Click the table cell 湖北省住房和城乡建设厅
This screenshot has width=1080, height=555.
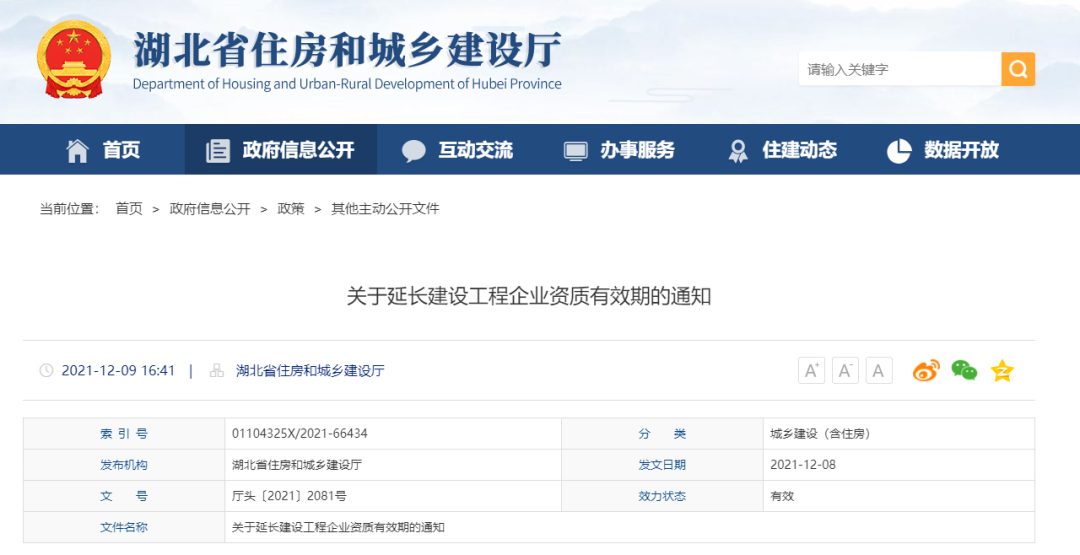click(393, 465)
